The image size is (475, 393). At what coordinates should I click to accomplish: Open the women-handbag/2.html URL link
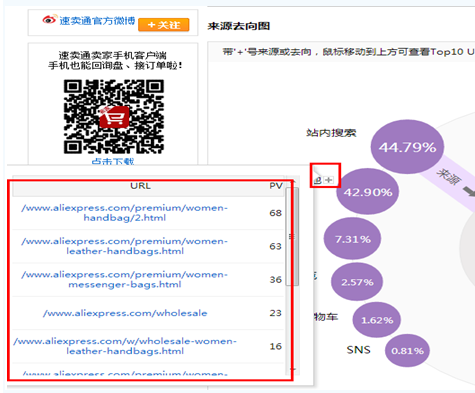point(124,213)
